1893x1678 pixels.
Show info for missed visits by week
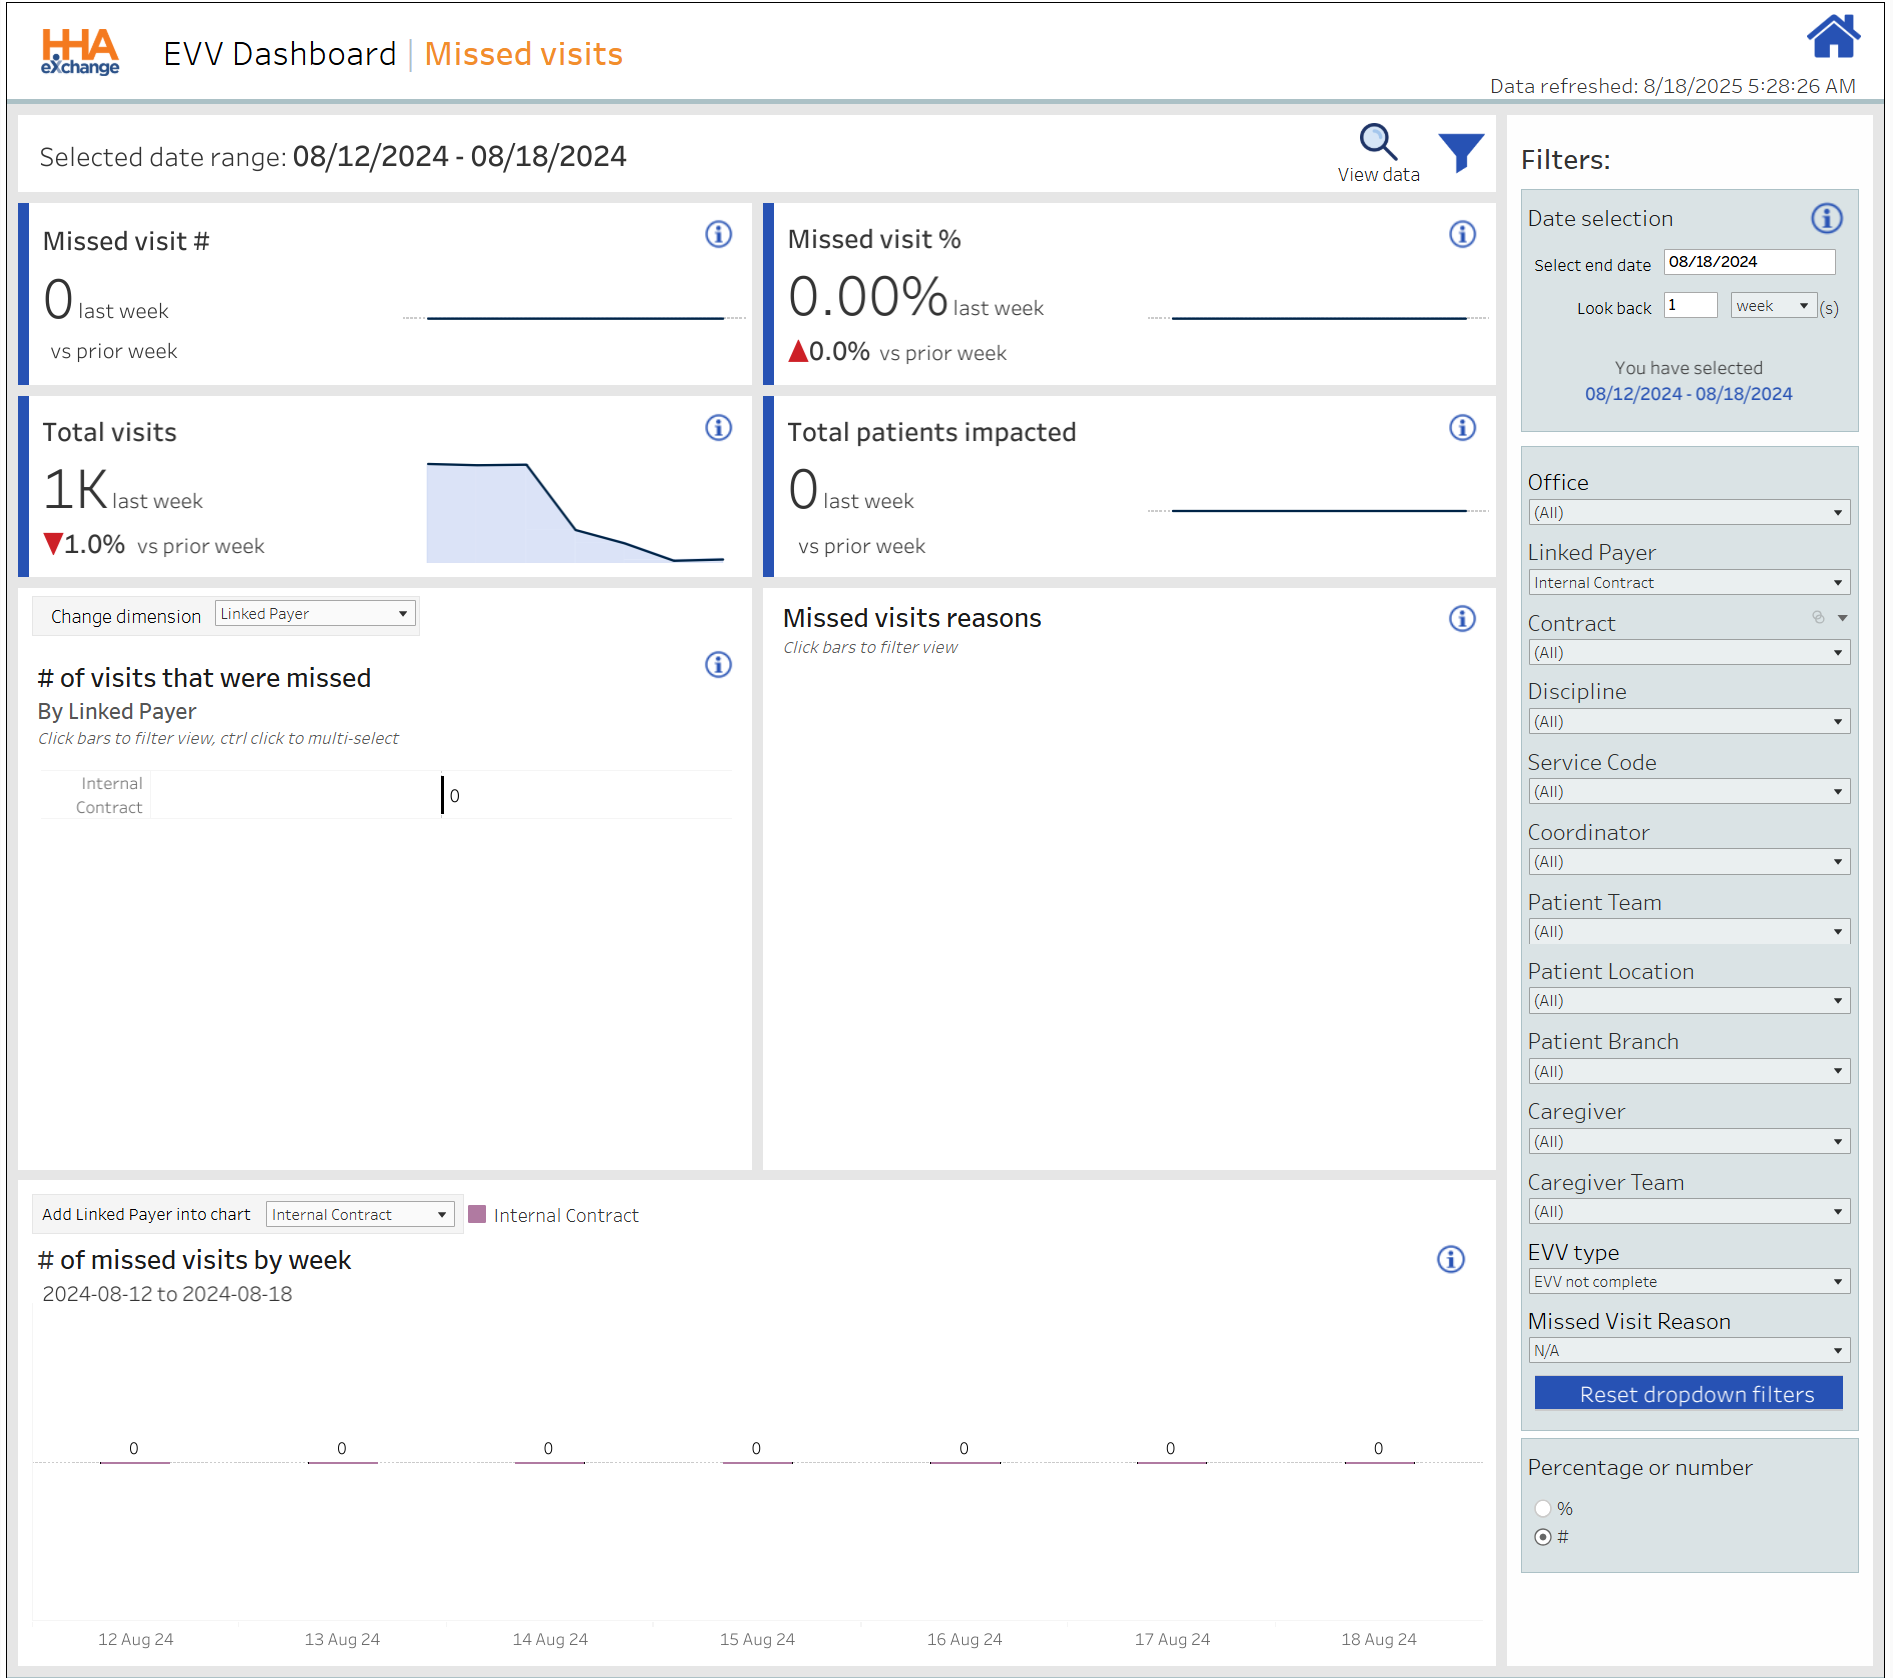coord(1450,1259)
